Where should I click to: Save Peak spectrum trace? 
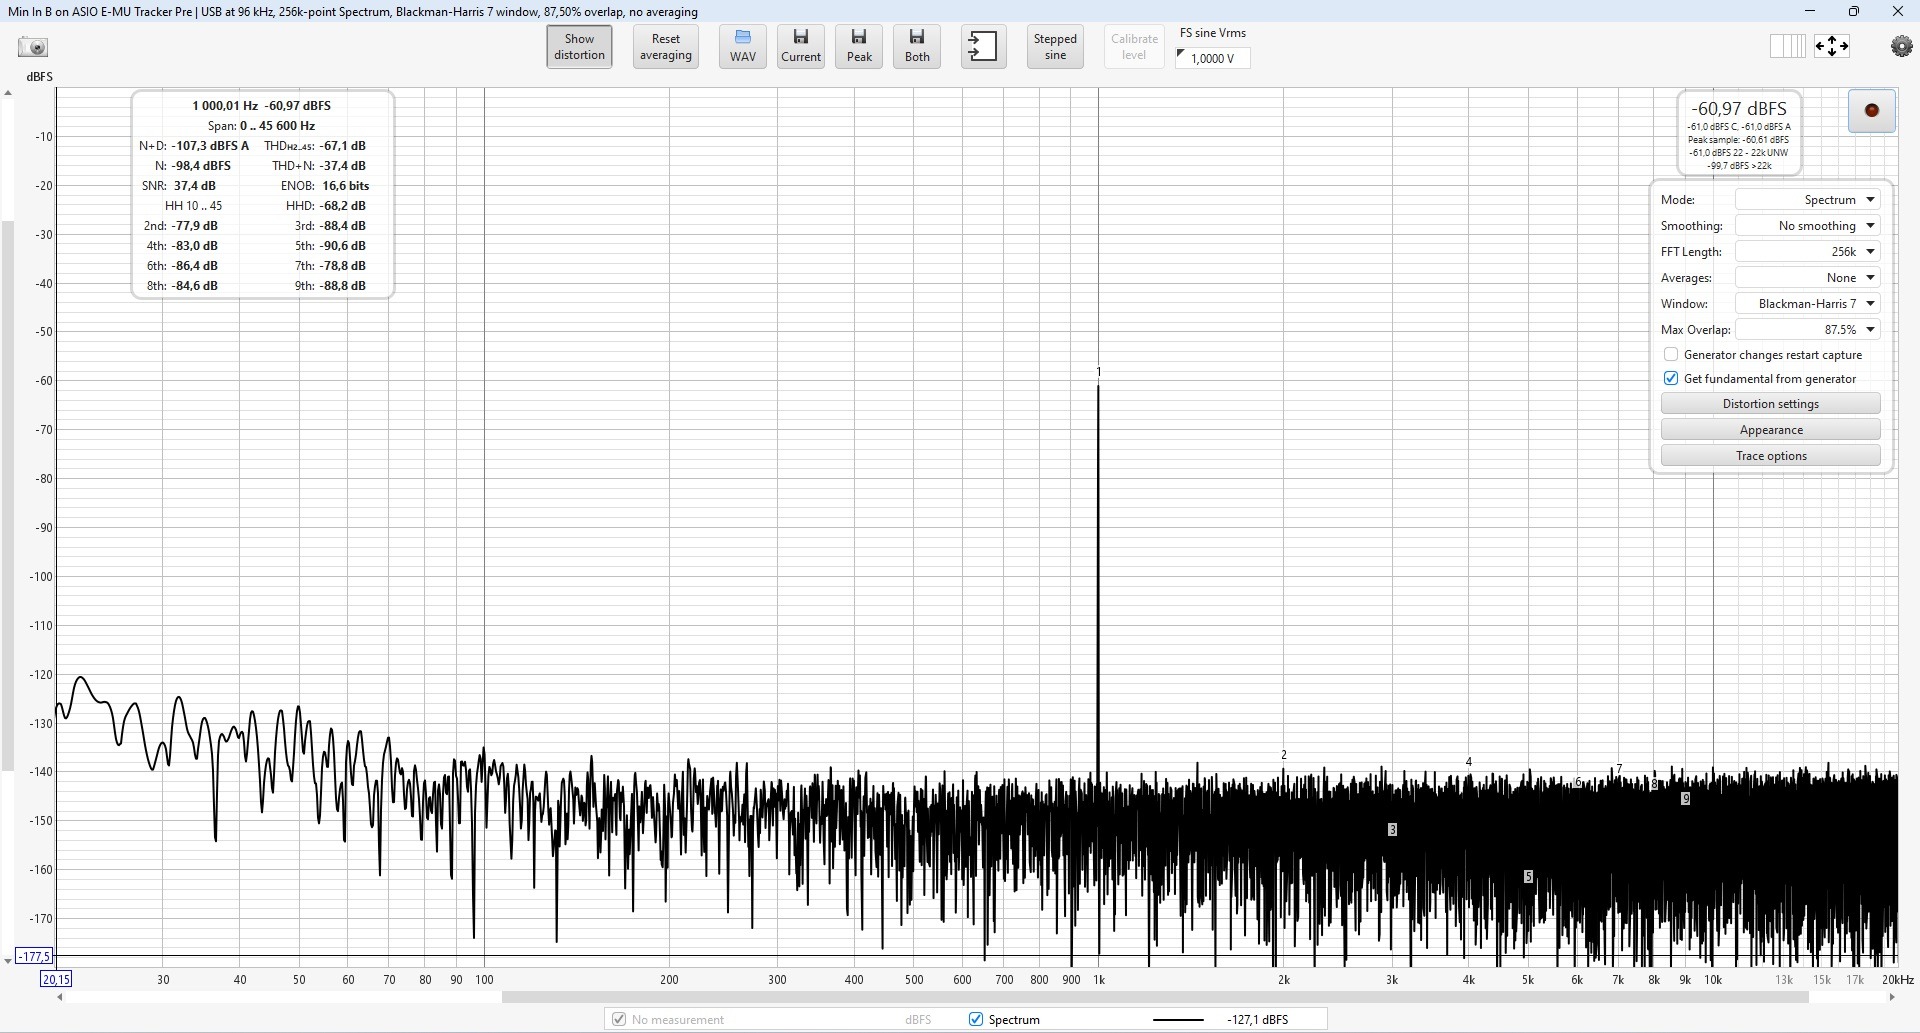pos(859,47)
